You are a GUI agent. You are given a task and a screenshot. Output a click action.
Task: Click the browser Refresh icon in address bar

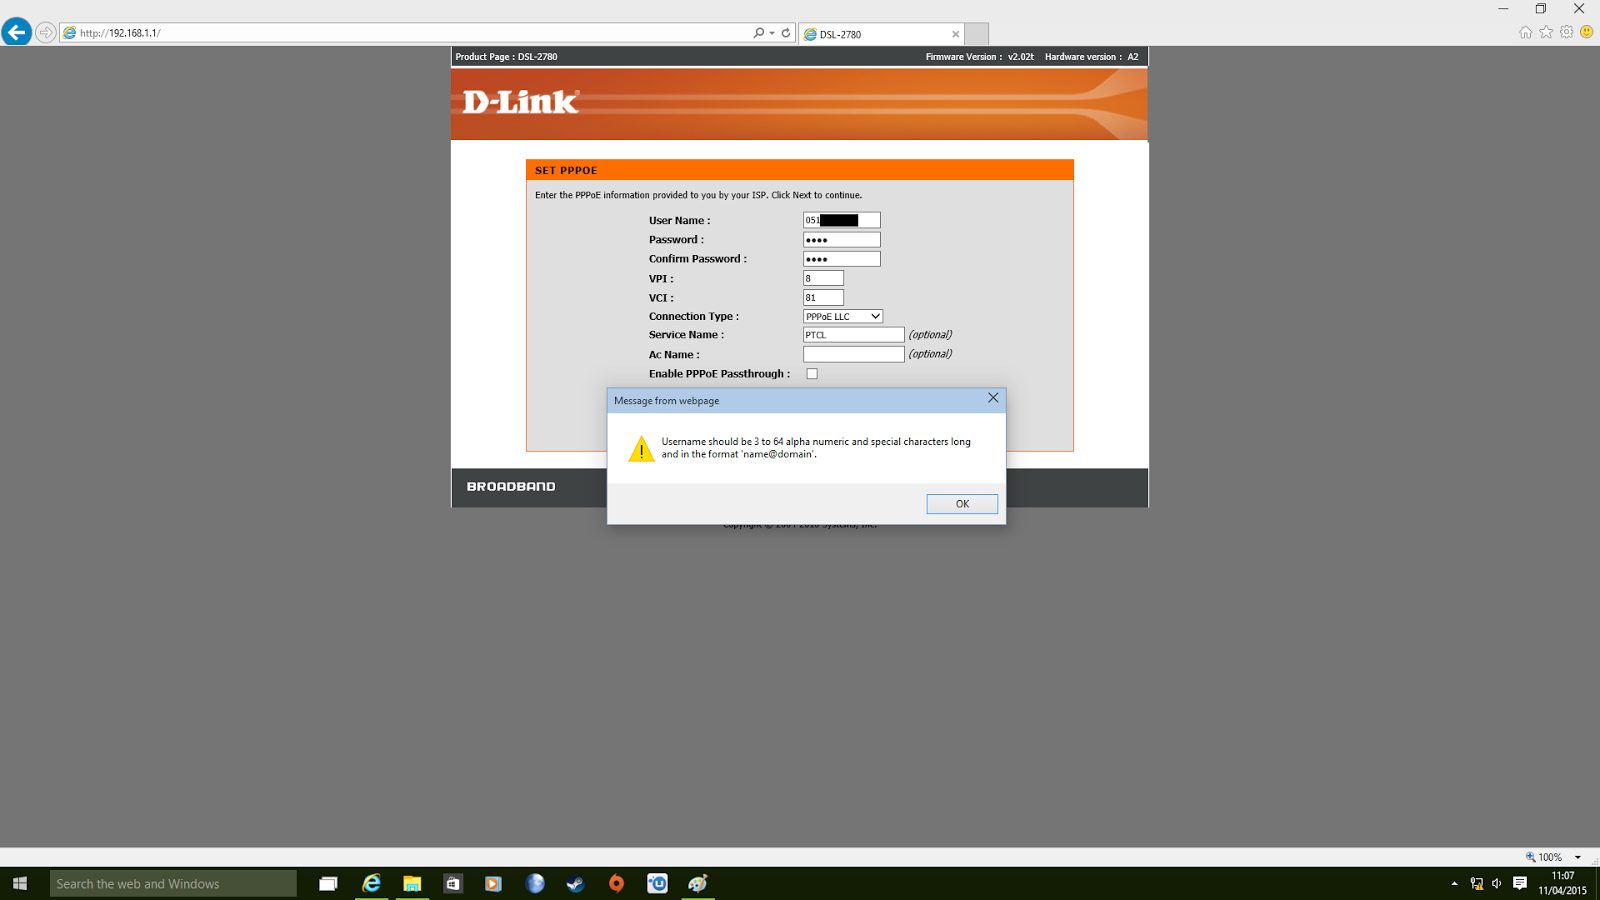[x=785, y=32]
